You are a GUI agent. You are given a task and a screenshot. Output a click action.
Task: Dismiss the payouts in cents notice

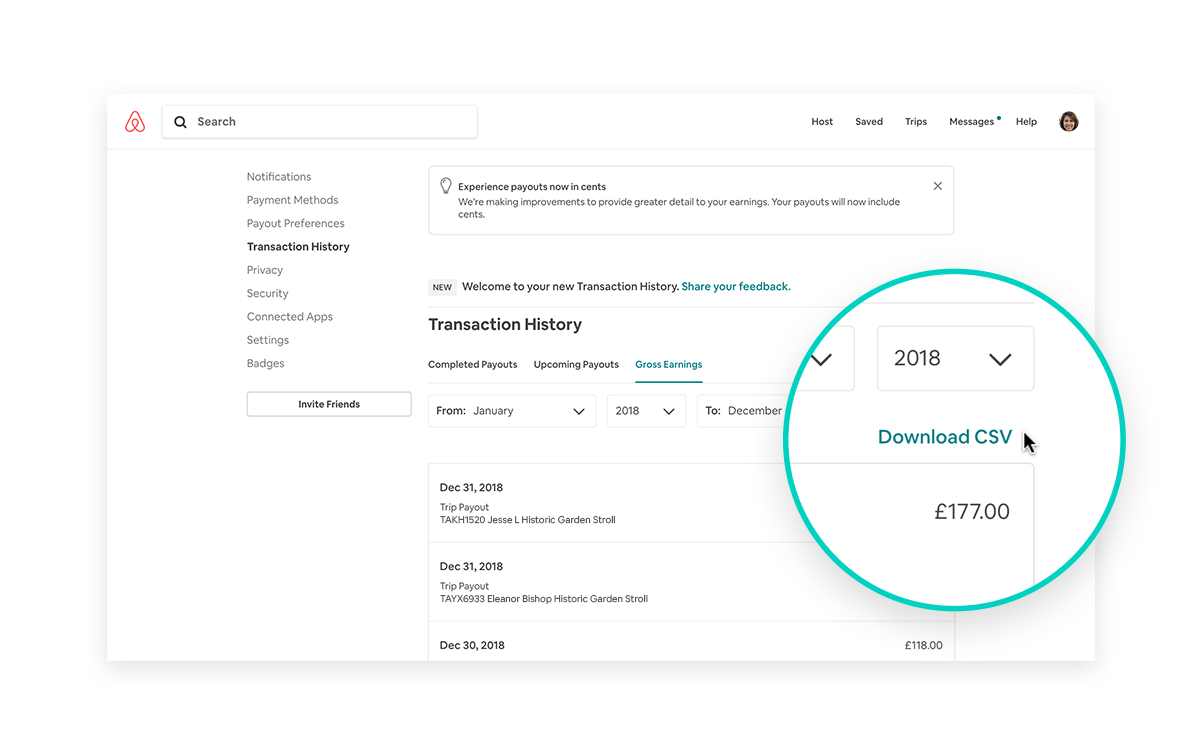coord(937,186)
